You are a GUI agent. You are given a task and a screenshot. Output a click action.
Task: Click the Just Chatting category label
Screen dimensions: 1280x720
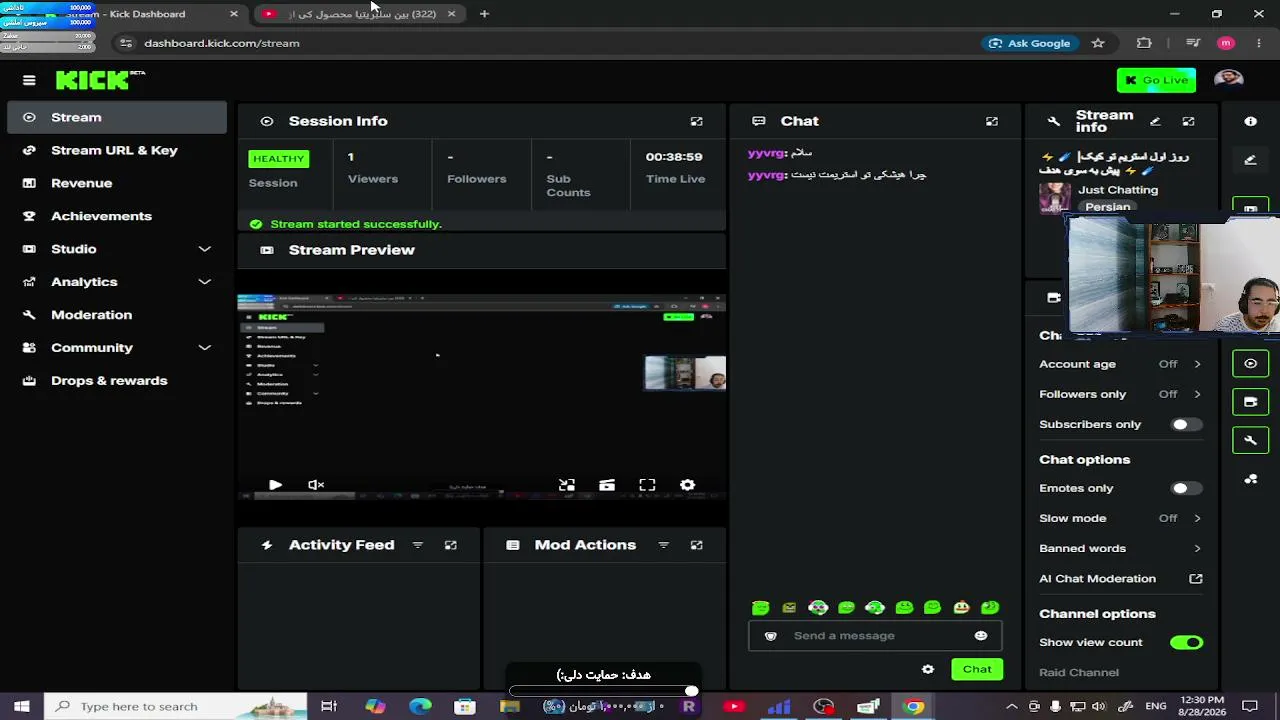[1118, 190]
